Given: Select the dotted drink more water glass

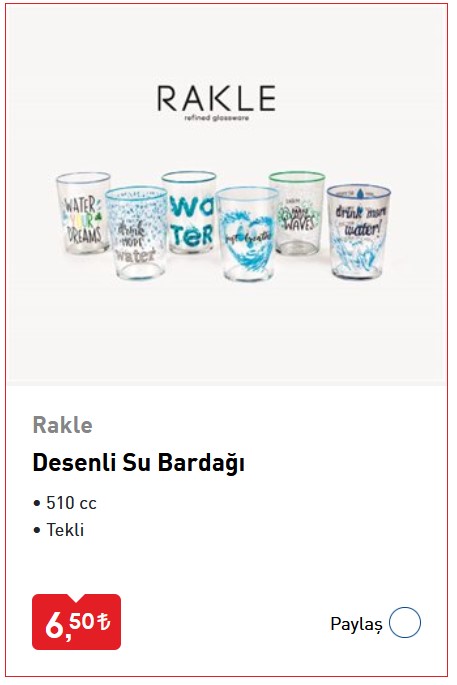Looking at the screenshot, I should (136, 233).
